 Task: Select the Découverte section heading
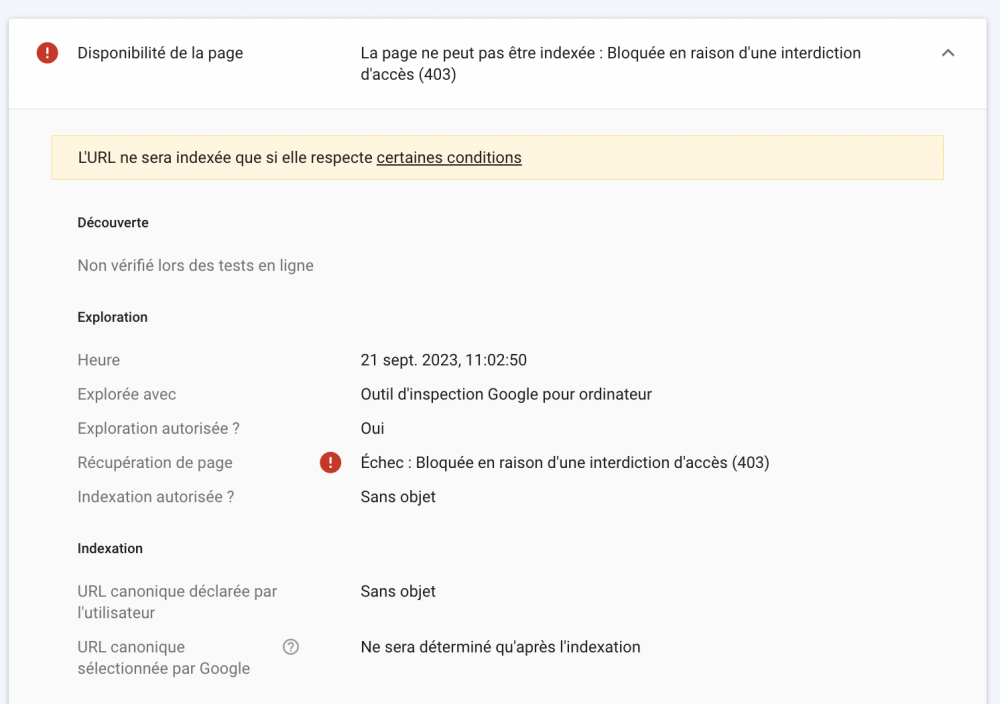point(113,223)
